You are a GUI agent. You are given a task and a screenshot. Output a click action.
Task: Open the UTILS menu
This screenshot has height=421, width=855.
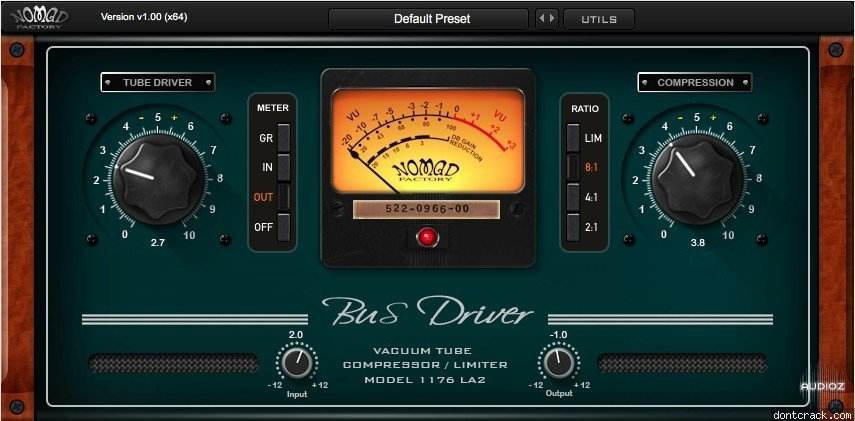coord(599,19)
